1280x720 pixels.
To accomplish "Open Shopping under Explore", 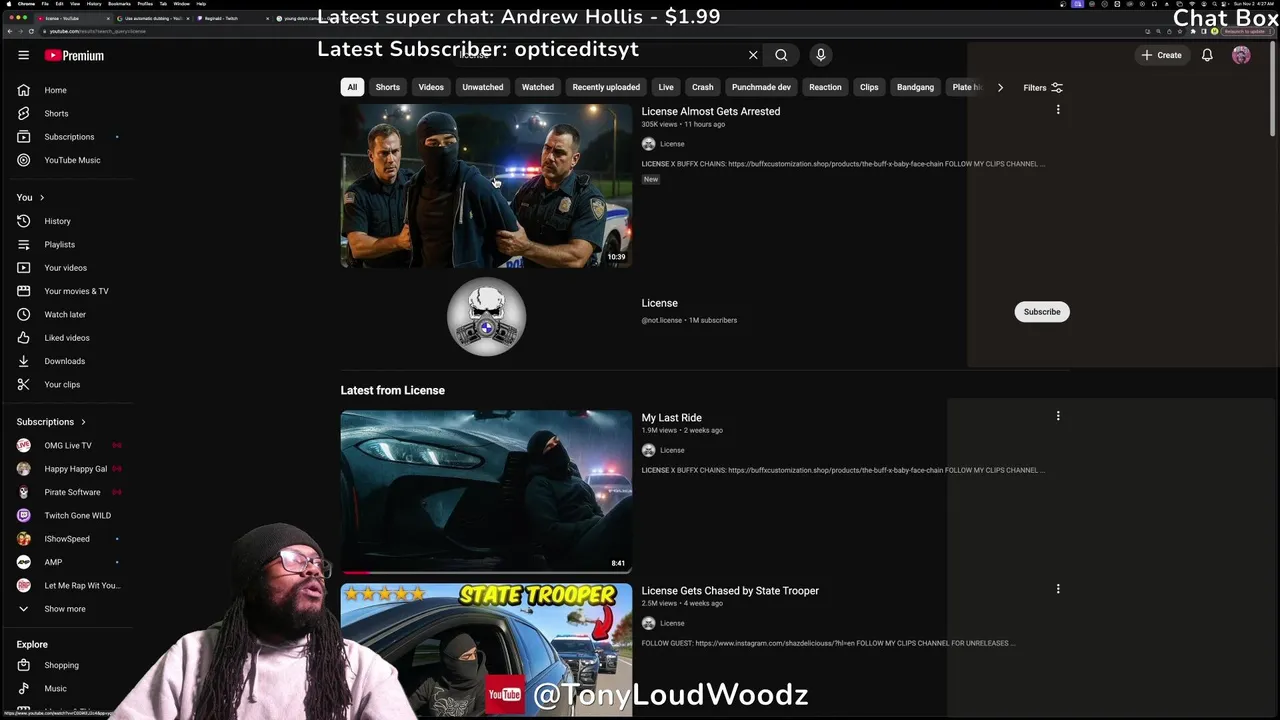I will [66, 665].
